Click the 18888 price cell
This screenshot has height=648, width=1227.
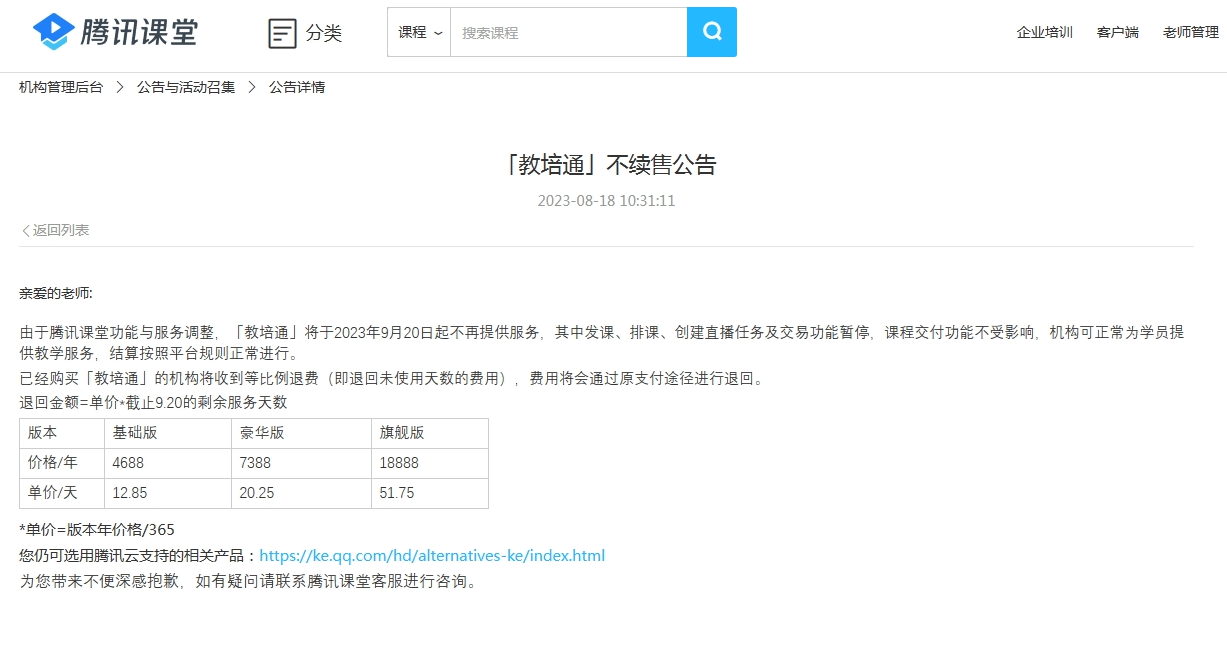430,463
